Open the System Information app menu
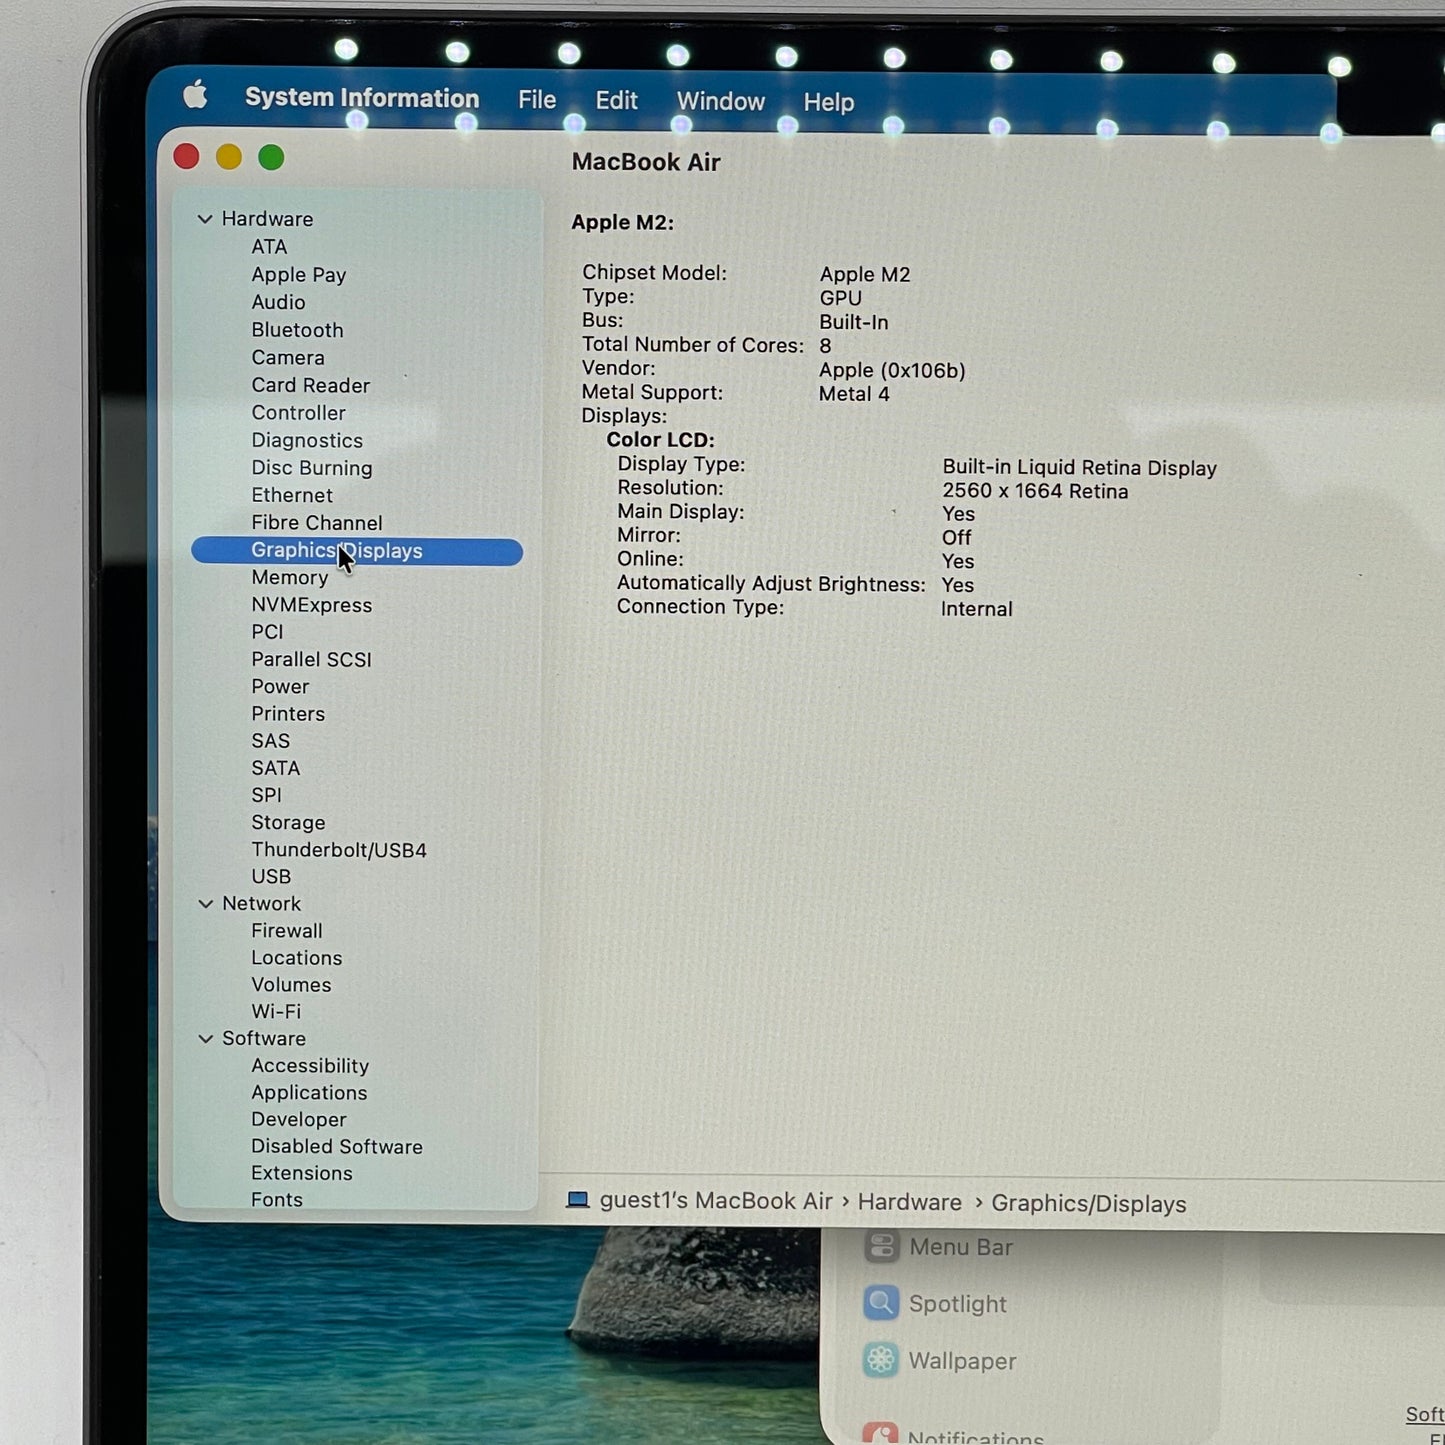This screenshot has height=1445, width=1445. [362, 98]
